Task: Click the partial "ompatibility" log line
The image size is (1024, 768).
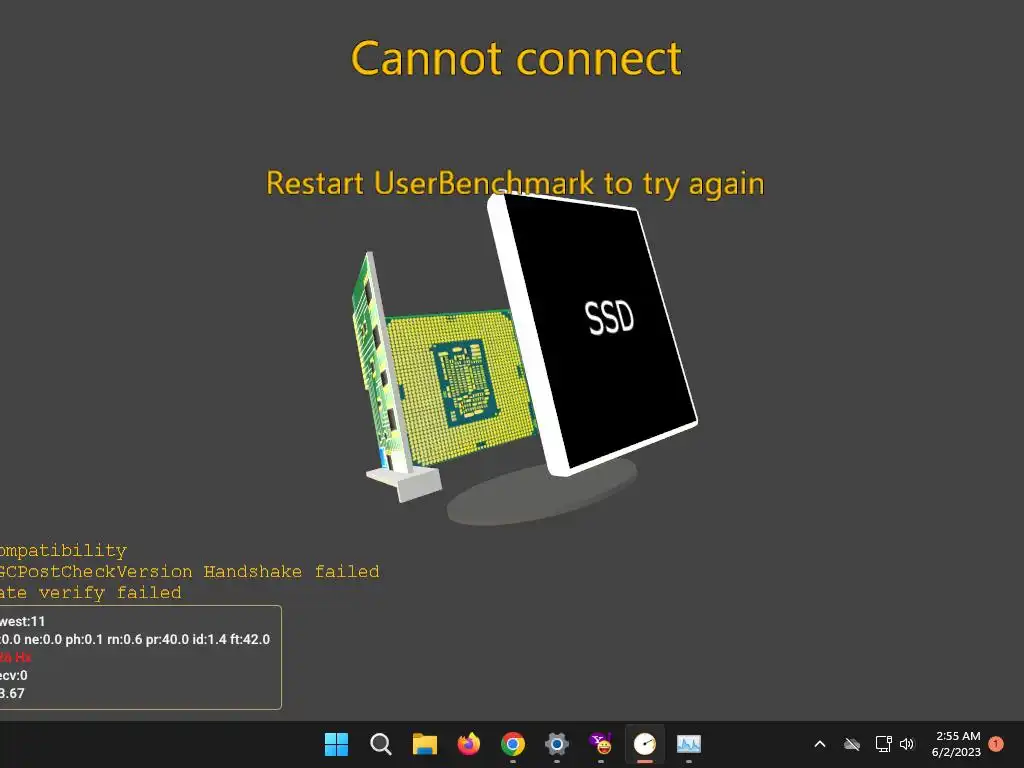Action: pyautogui.click(x=63, y=551)
